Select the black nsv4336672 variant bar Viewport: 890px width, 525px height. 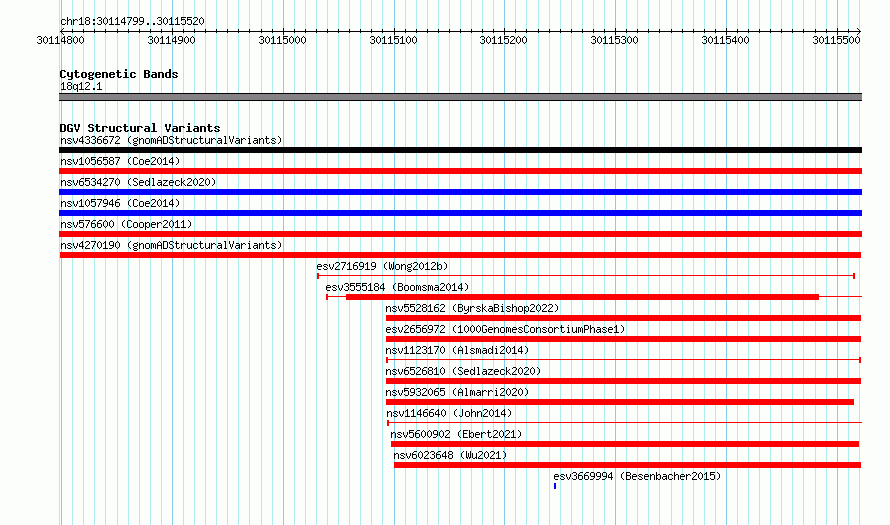(x=460, y=150)
